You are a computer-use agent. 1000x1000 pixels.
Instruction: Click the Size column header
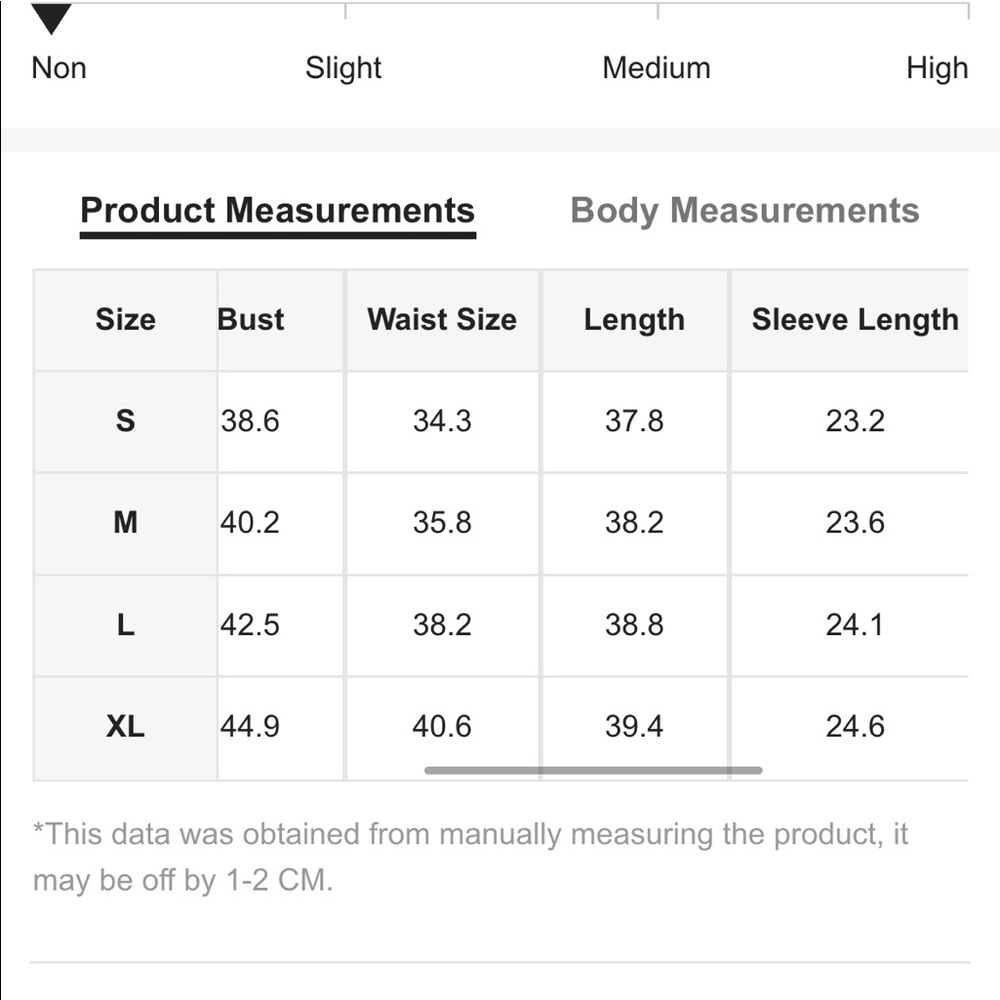tap(125, 320)
